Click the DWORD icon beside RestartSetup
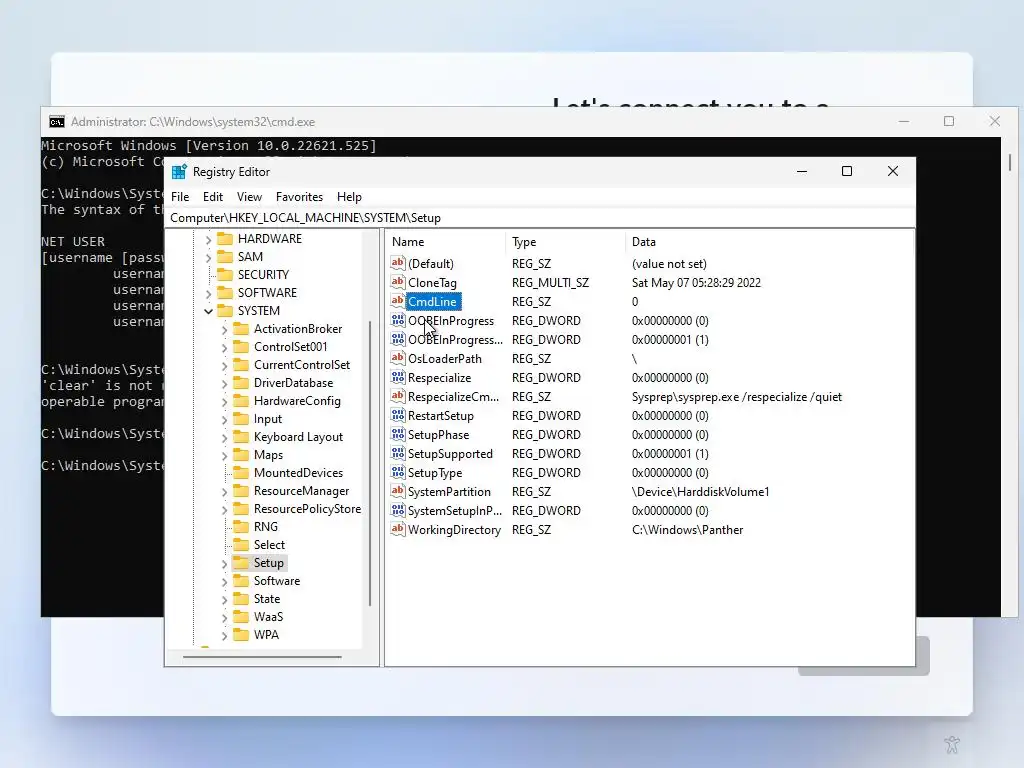Image resolution: width=1024 pixels, height=768 pixels. click(398, 415)
